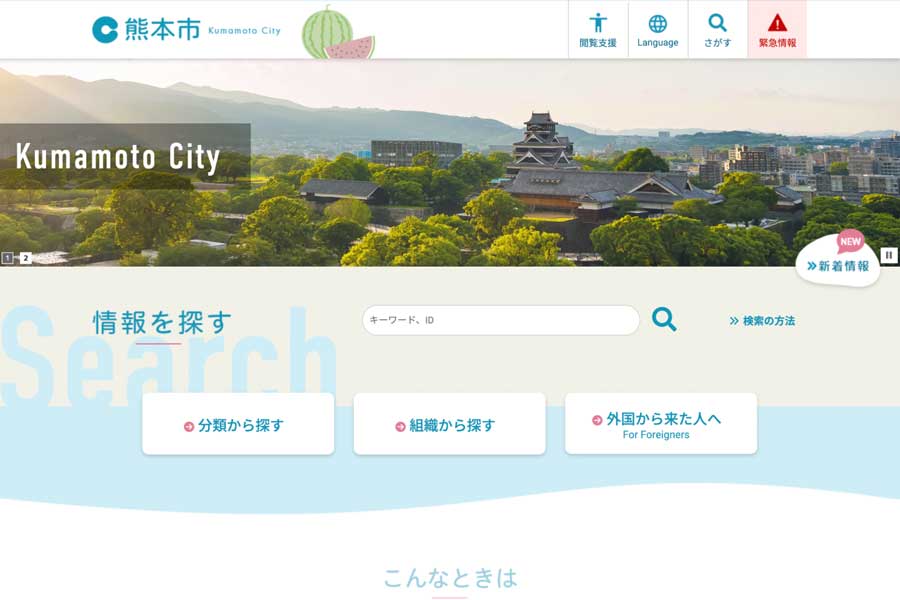Click the pink arrow icon on 組織から探す

[x=400, y=424]
